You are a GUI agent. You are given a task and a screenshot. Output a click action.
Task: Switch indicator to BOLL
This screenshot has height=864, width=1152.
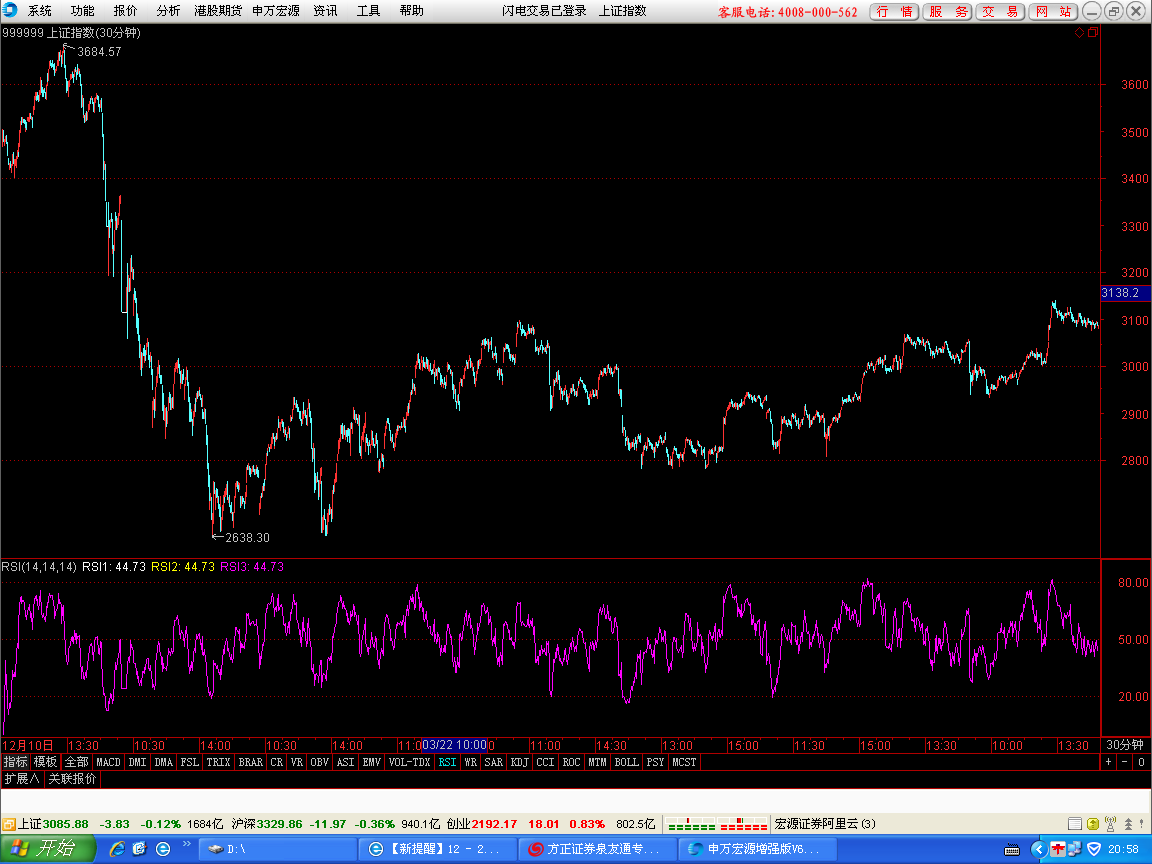627,762
